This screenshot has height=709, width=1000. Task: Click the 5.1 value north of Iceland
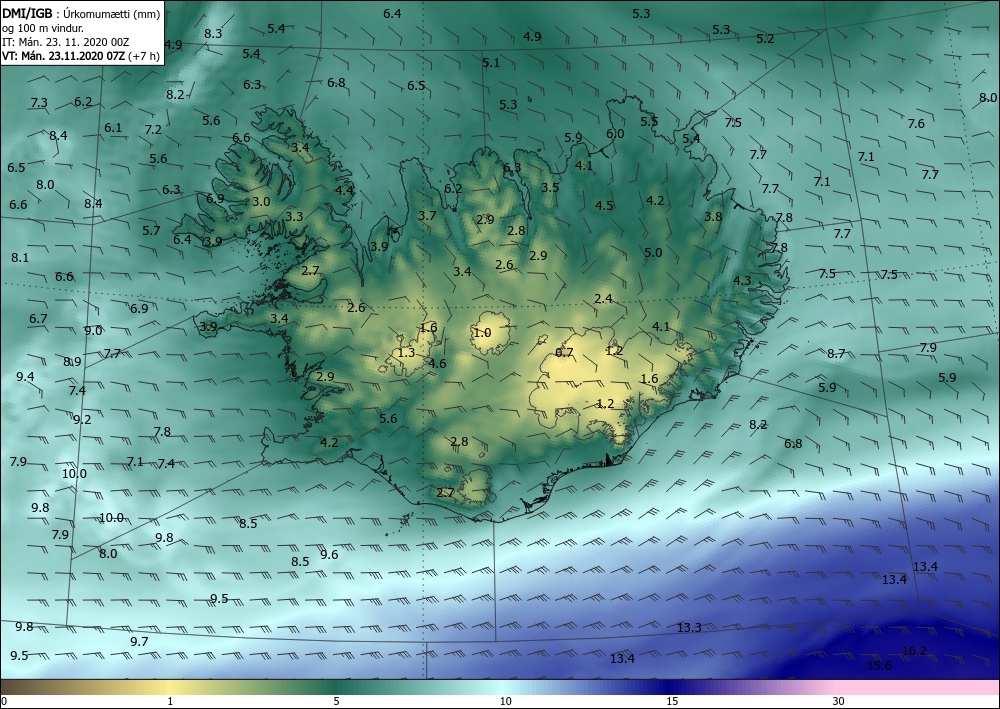click(491, 62)
